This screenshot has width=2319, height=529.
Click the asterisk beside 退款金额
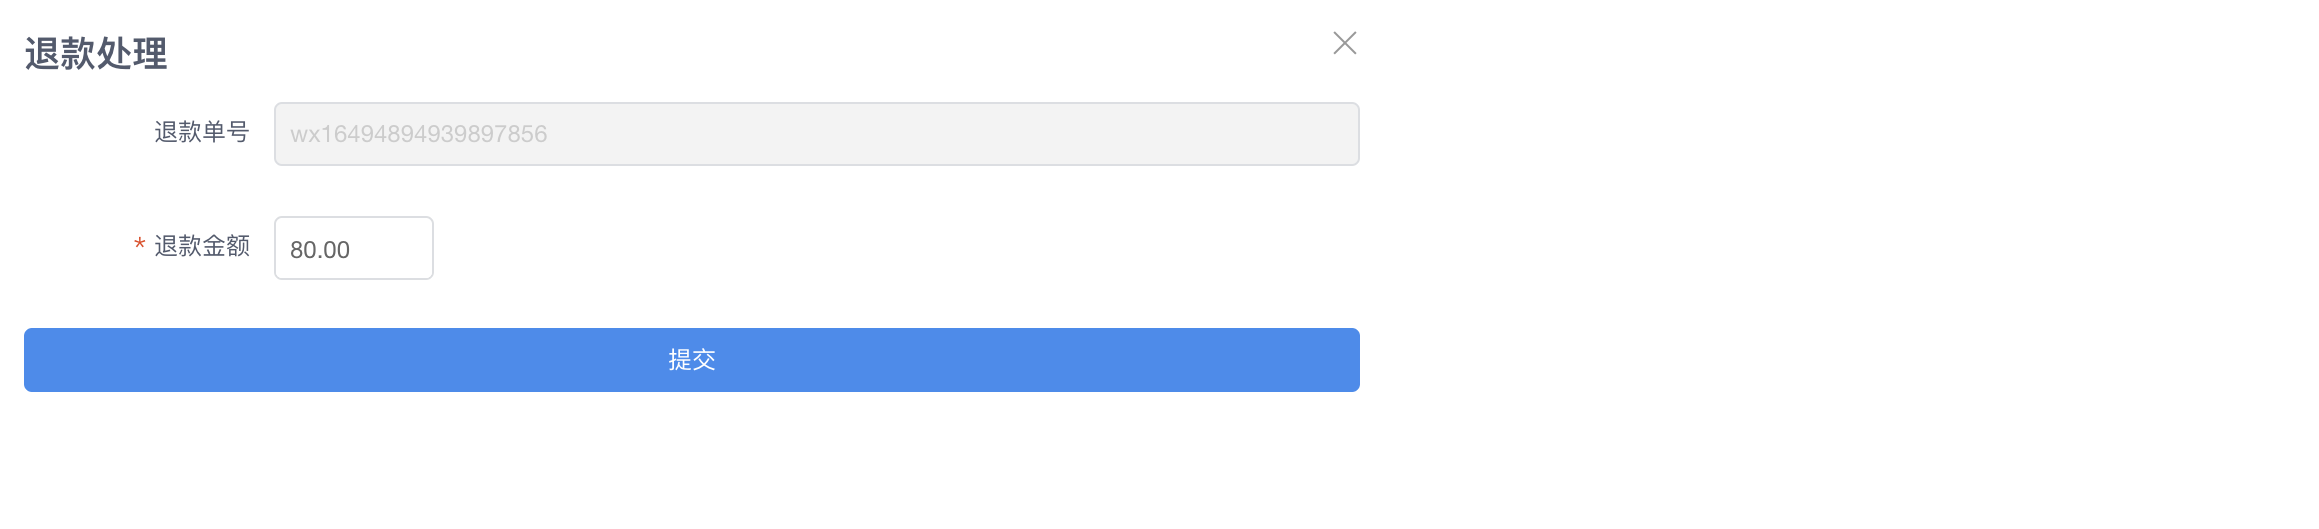(140, 244)
